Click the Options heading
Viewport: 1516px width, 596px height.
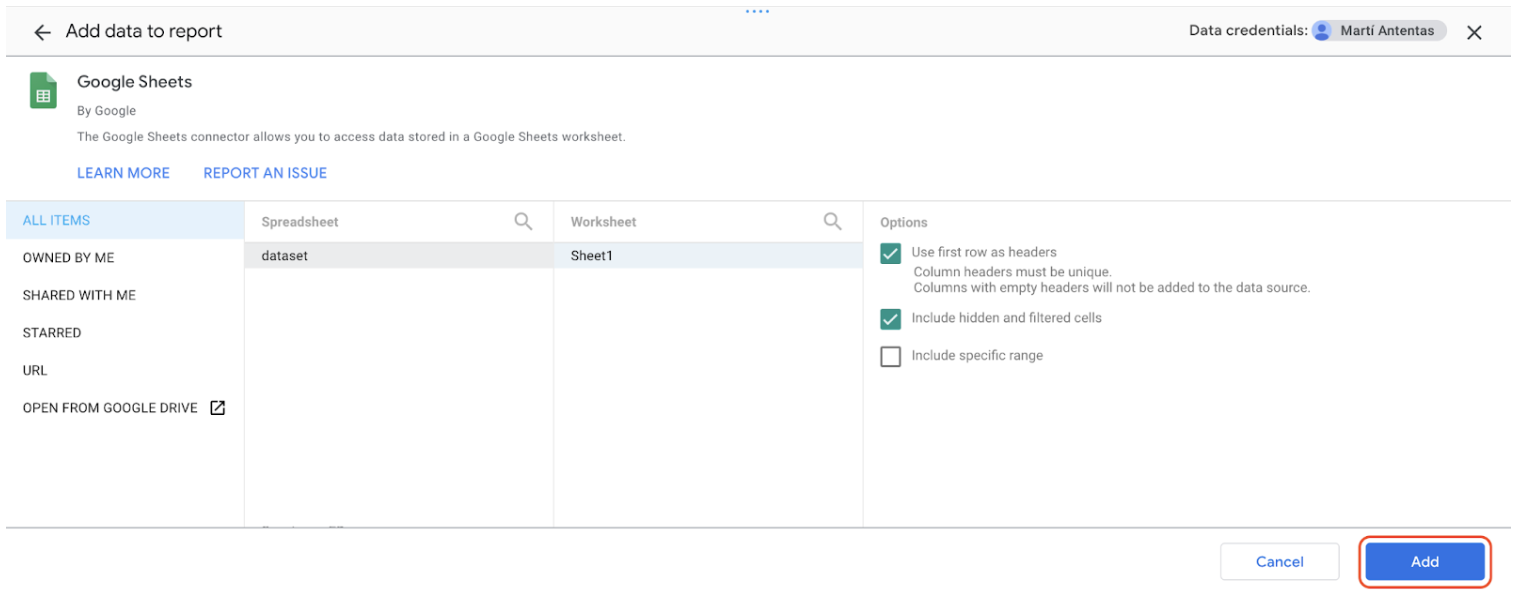click(904, 223)
